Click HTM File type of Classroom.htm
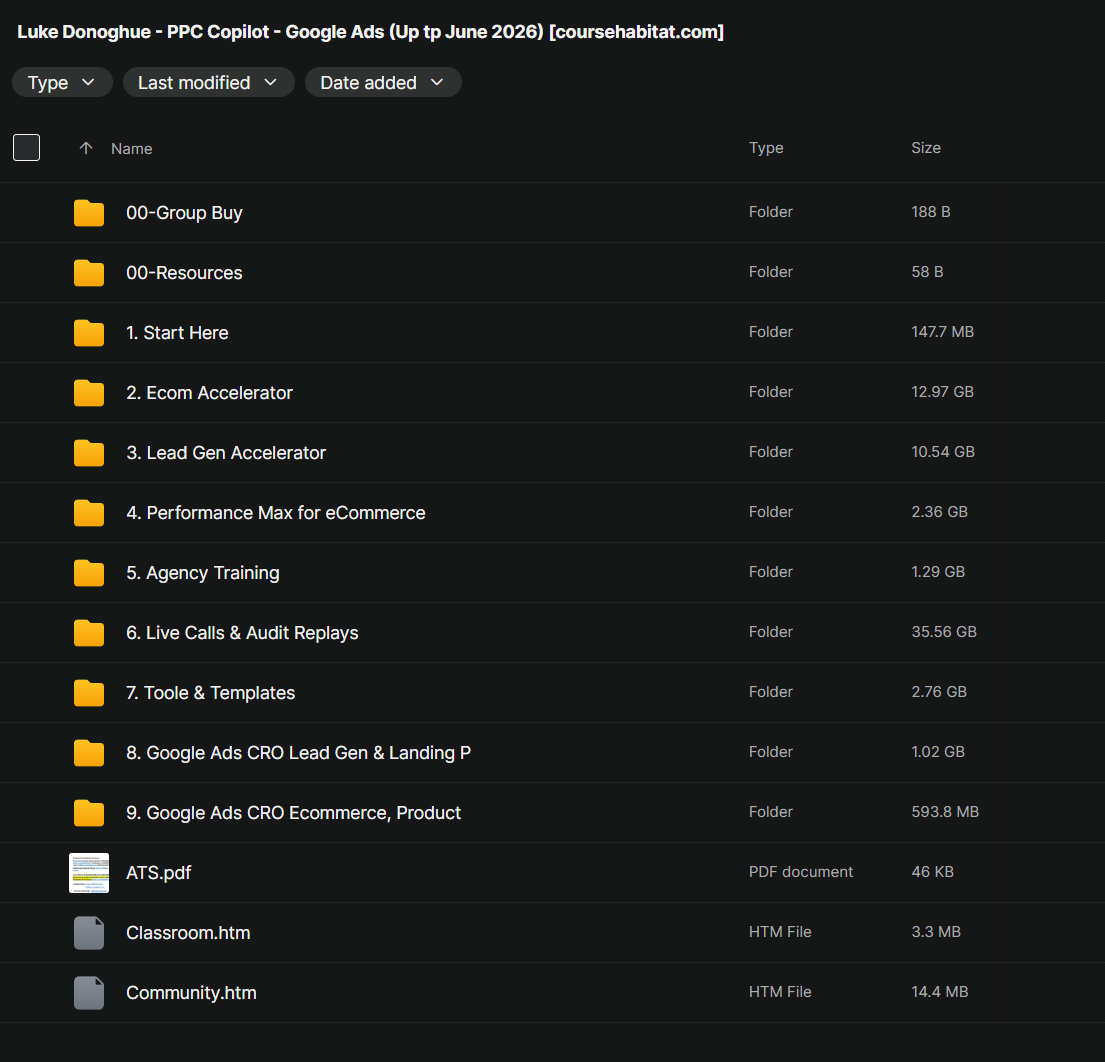This screenshot has width=1105, height=1062. pyautogui.click(x=780, y=932)
